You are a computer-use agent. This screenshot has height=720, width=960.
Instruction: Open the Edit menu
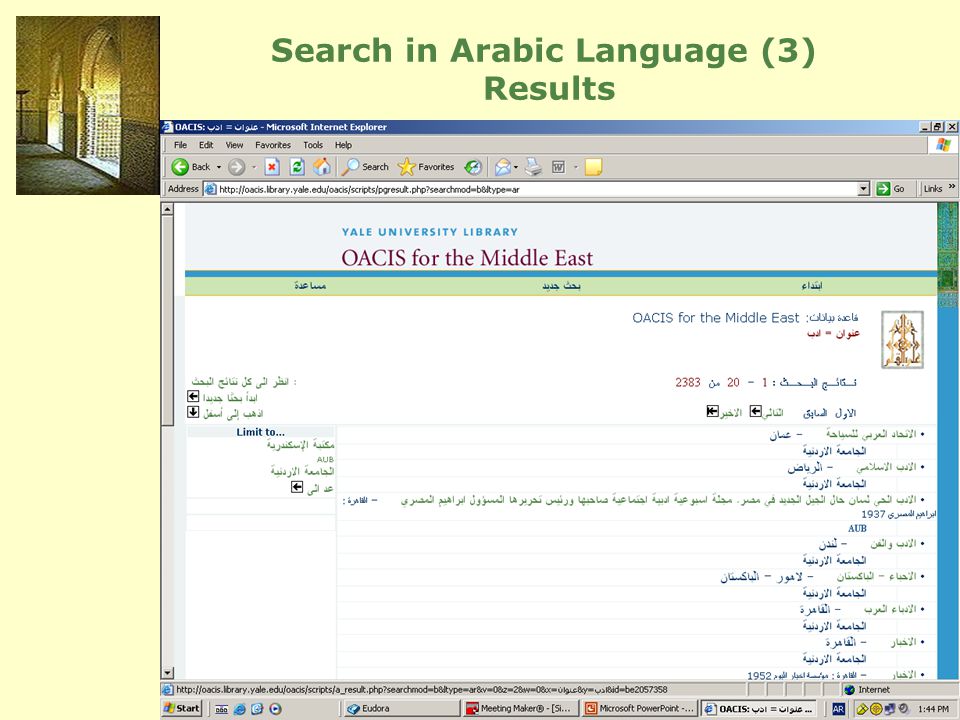click(x=206, y=145)
